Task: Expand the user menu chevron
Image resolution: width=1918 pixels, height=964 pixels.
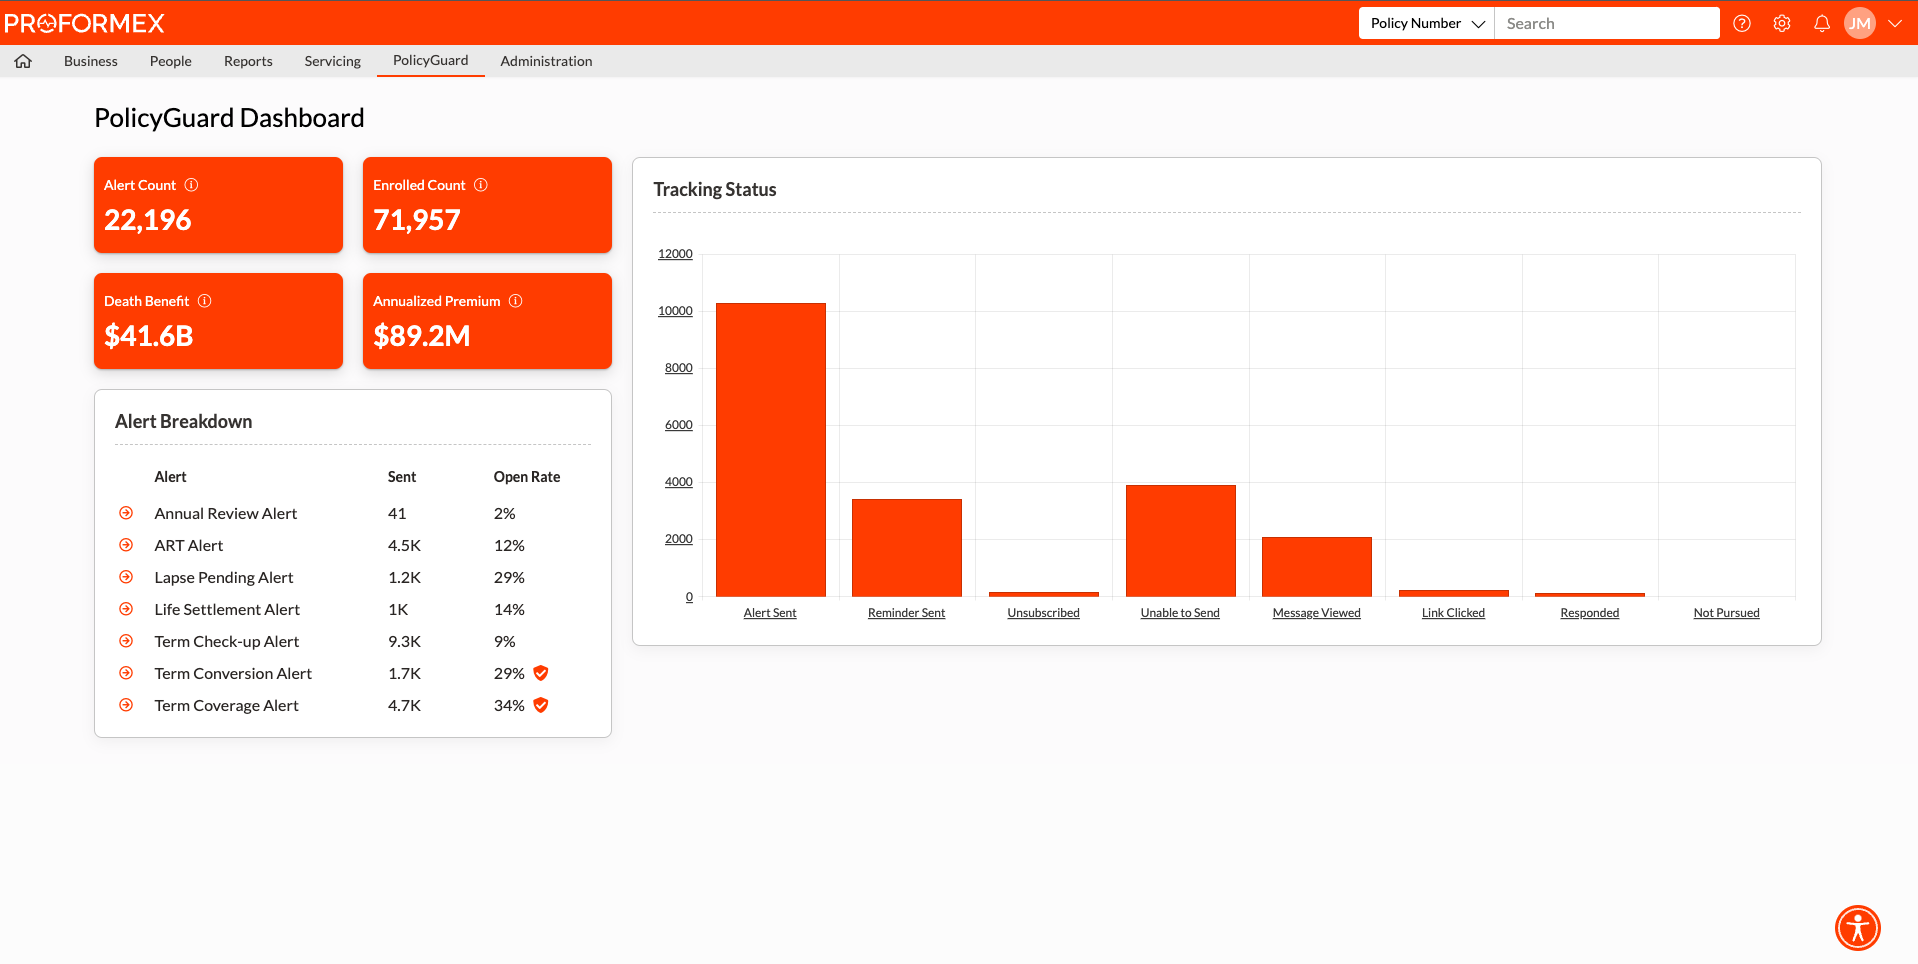Action: click(x=1895, y=23)
